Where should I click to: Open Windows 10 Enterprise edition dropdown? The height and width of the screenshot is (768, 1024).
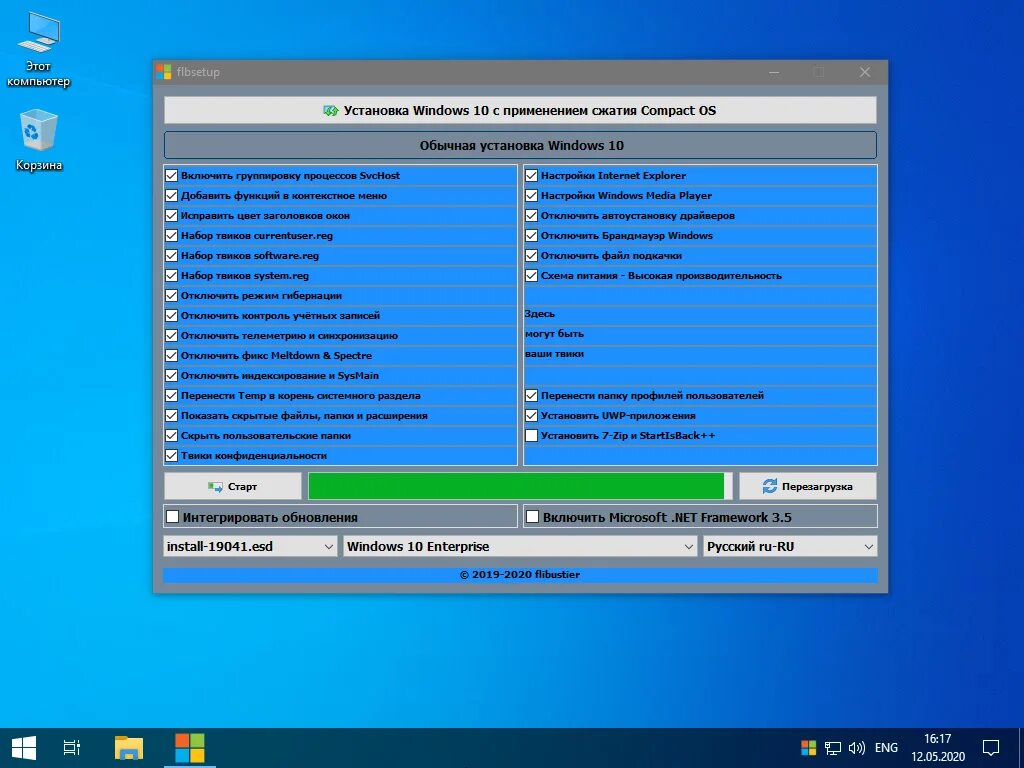[x=520, y=547]
